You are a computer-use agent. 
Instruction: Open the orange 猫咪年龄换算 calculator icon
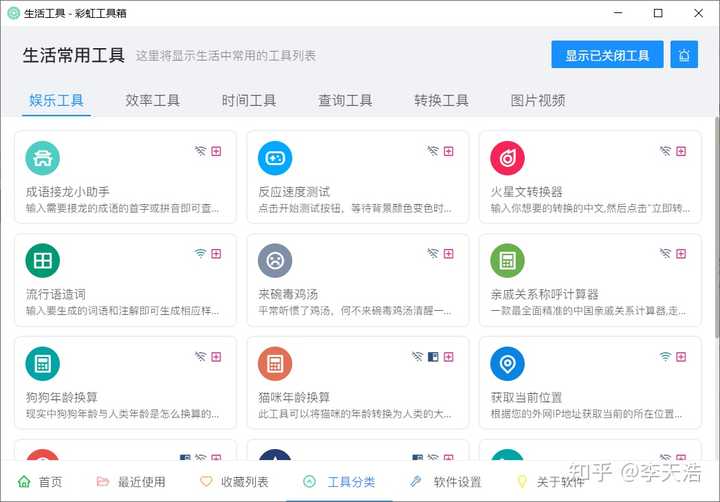[x=275, y=364]
